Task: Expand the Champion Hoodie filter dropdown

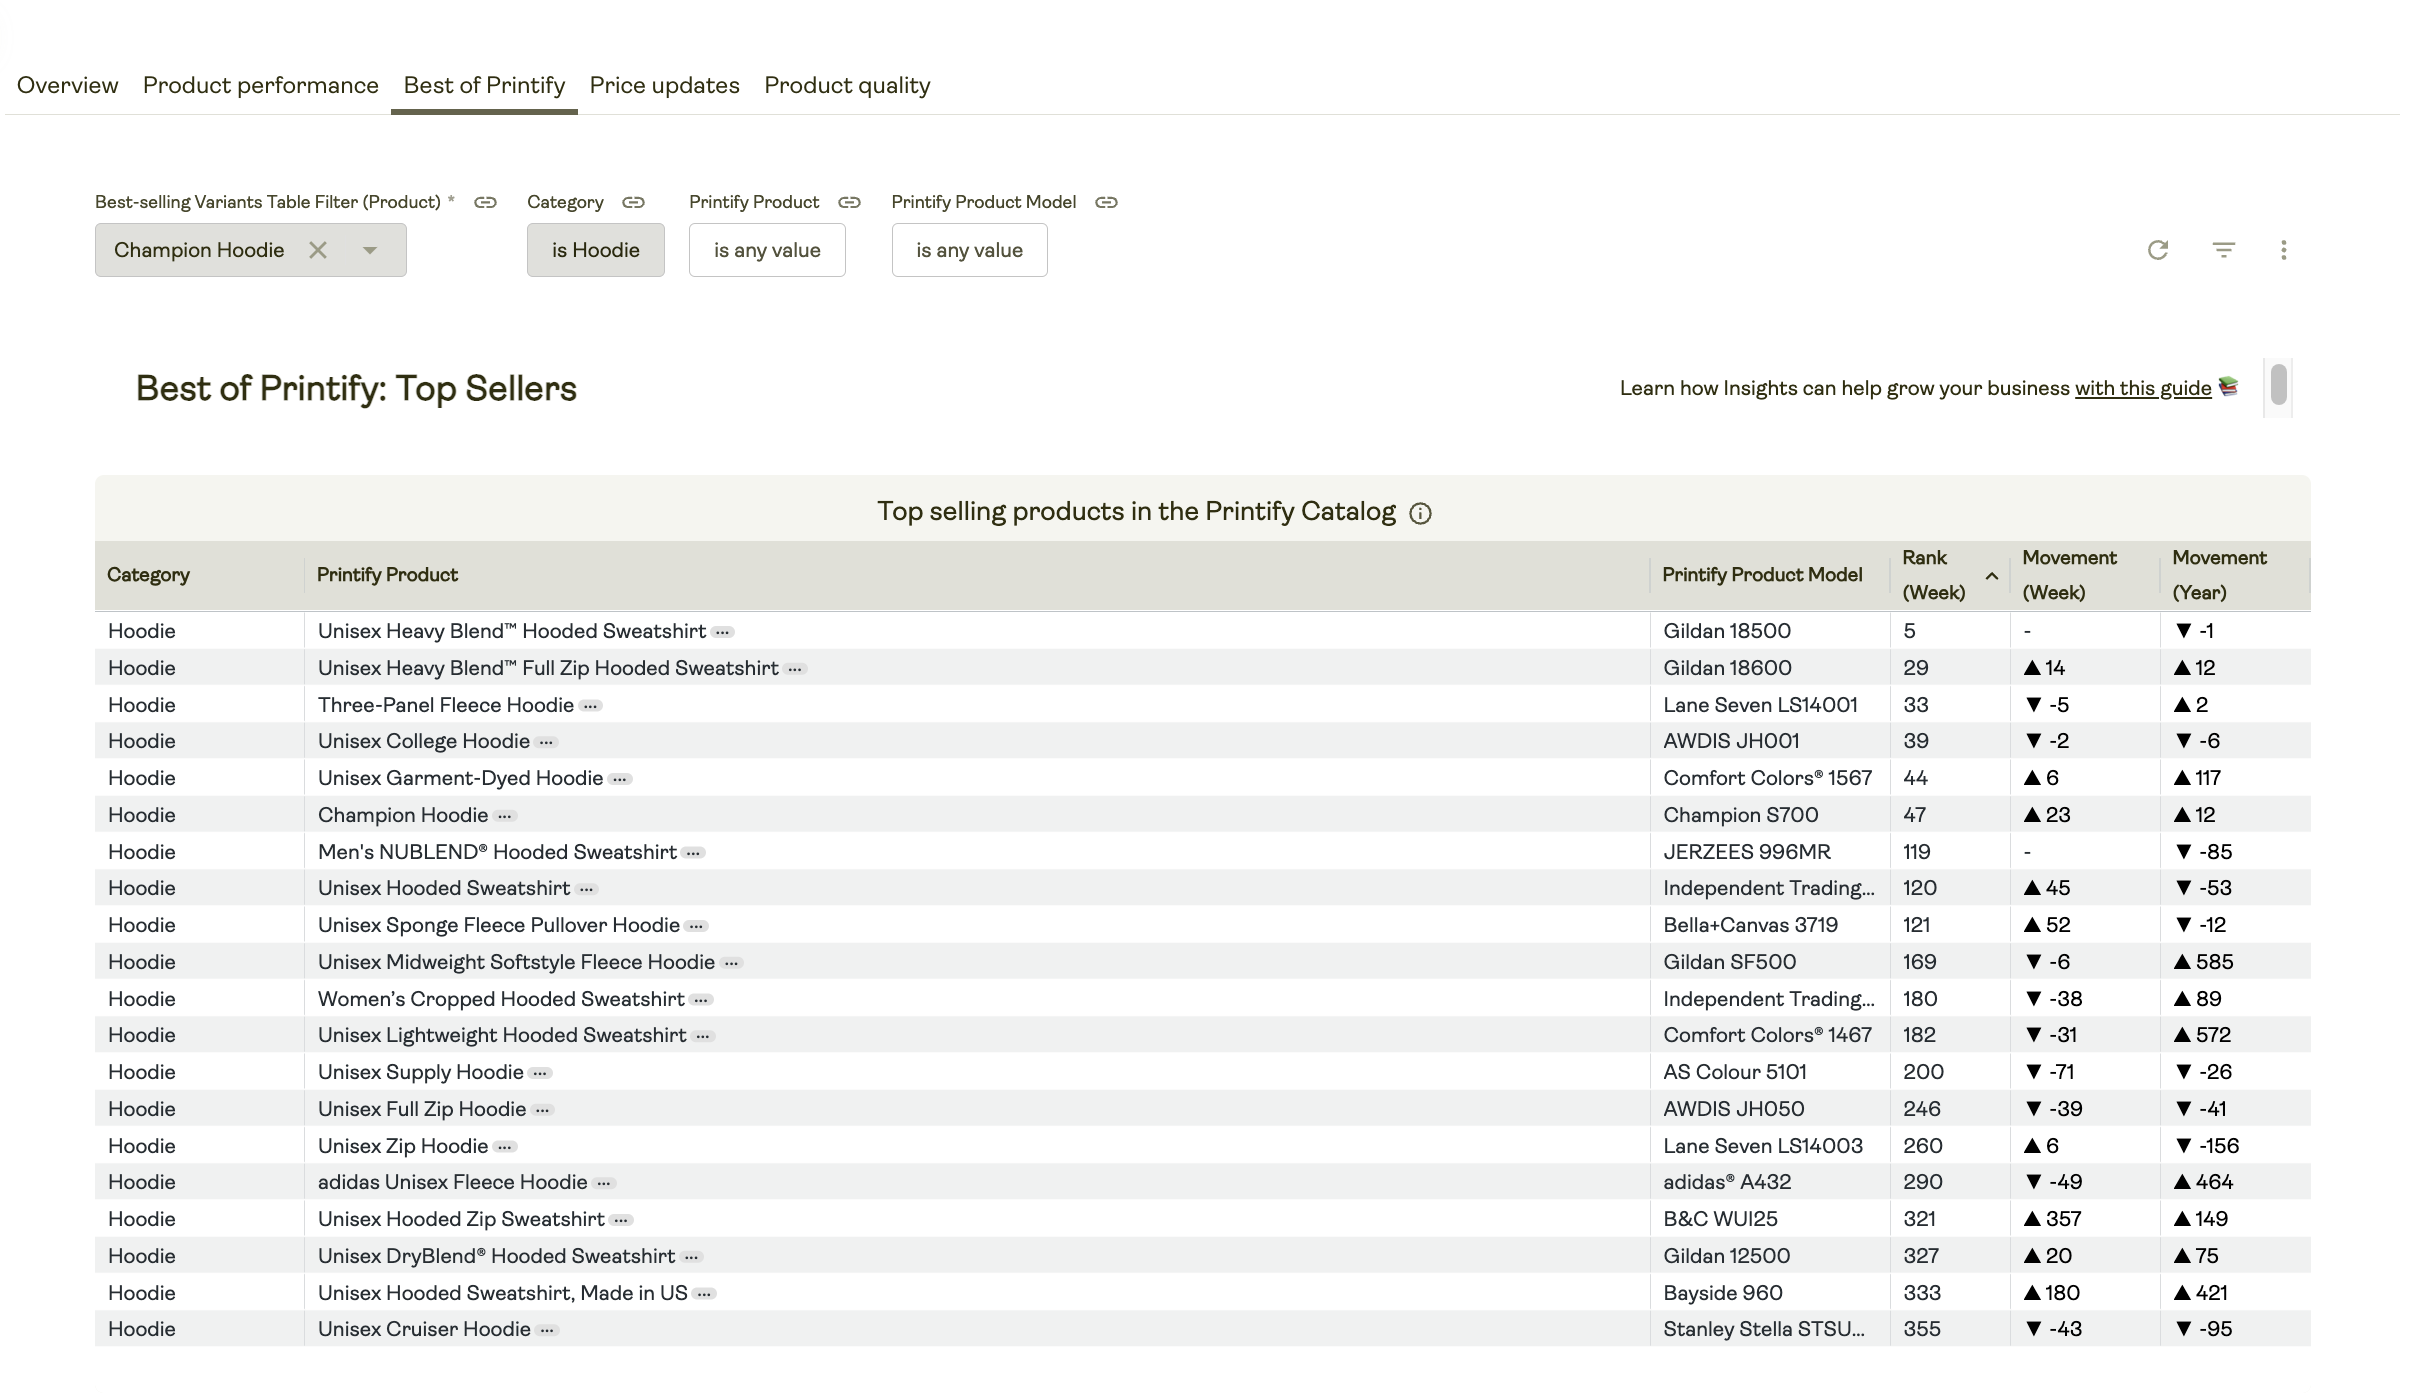Action: (x=370, y=250)
